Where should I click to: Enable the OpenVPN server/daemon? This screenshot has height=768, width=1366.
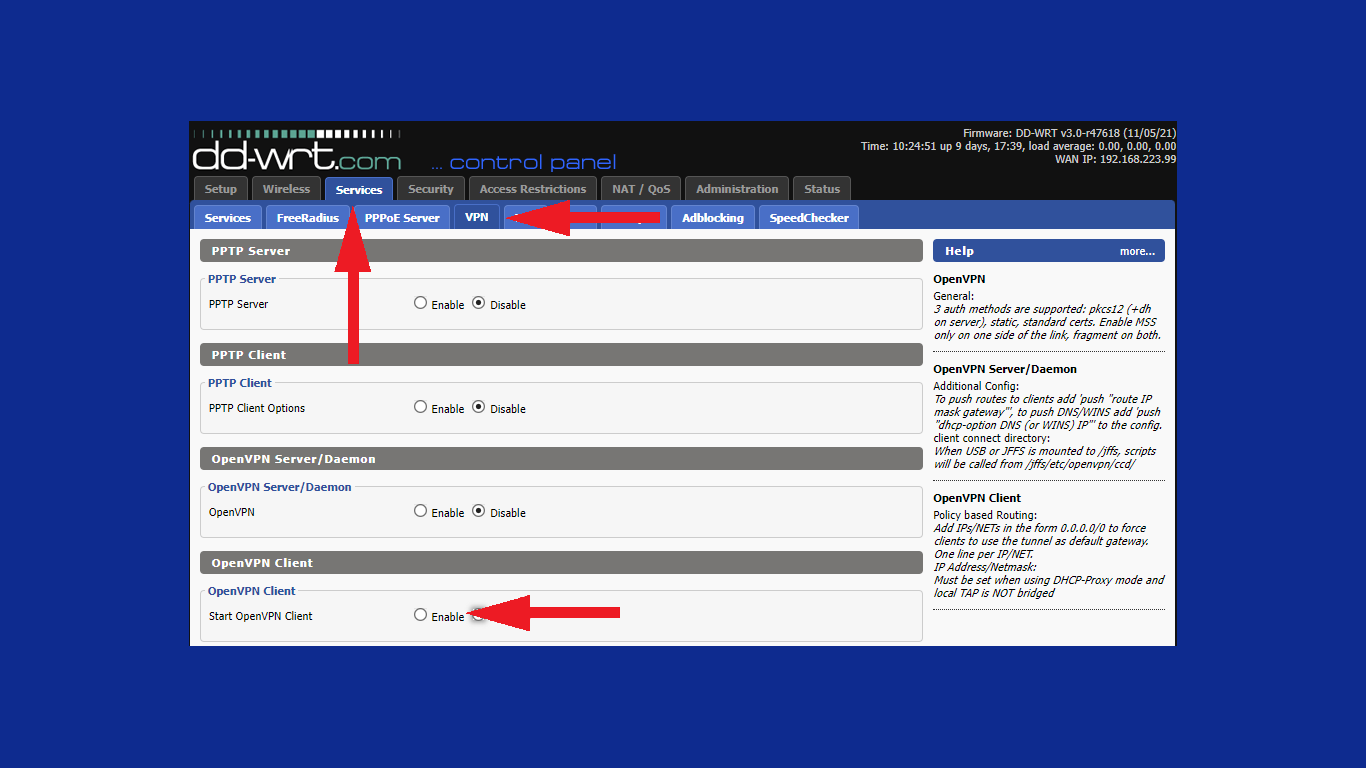(x=420, y=511)
